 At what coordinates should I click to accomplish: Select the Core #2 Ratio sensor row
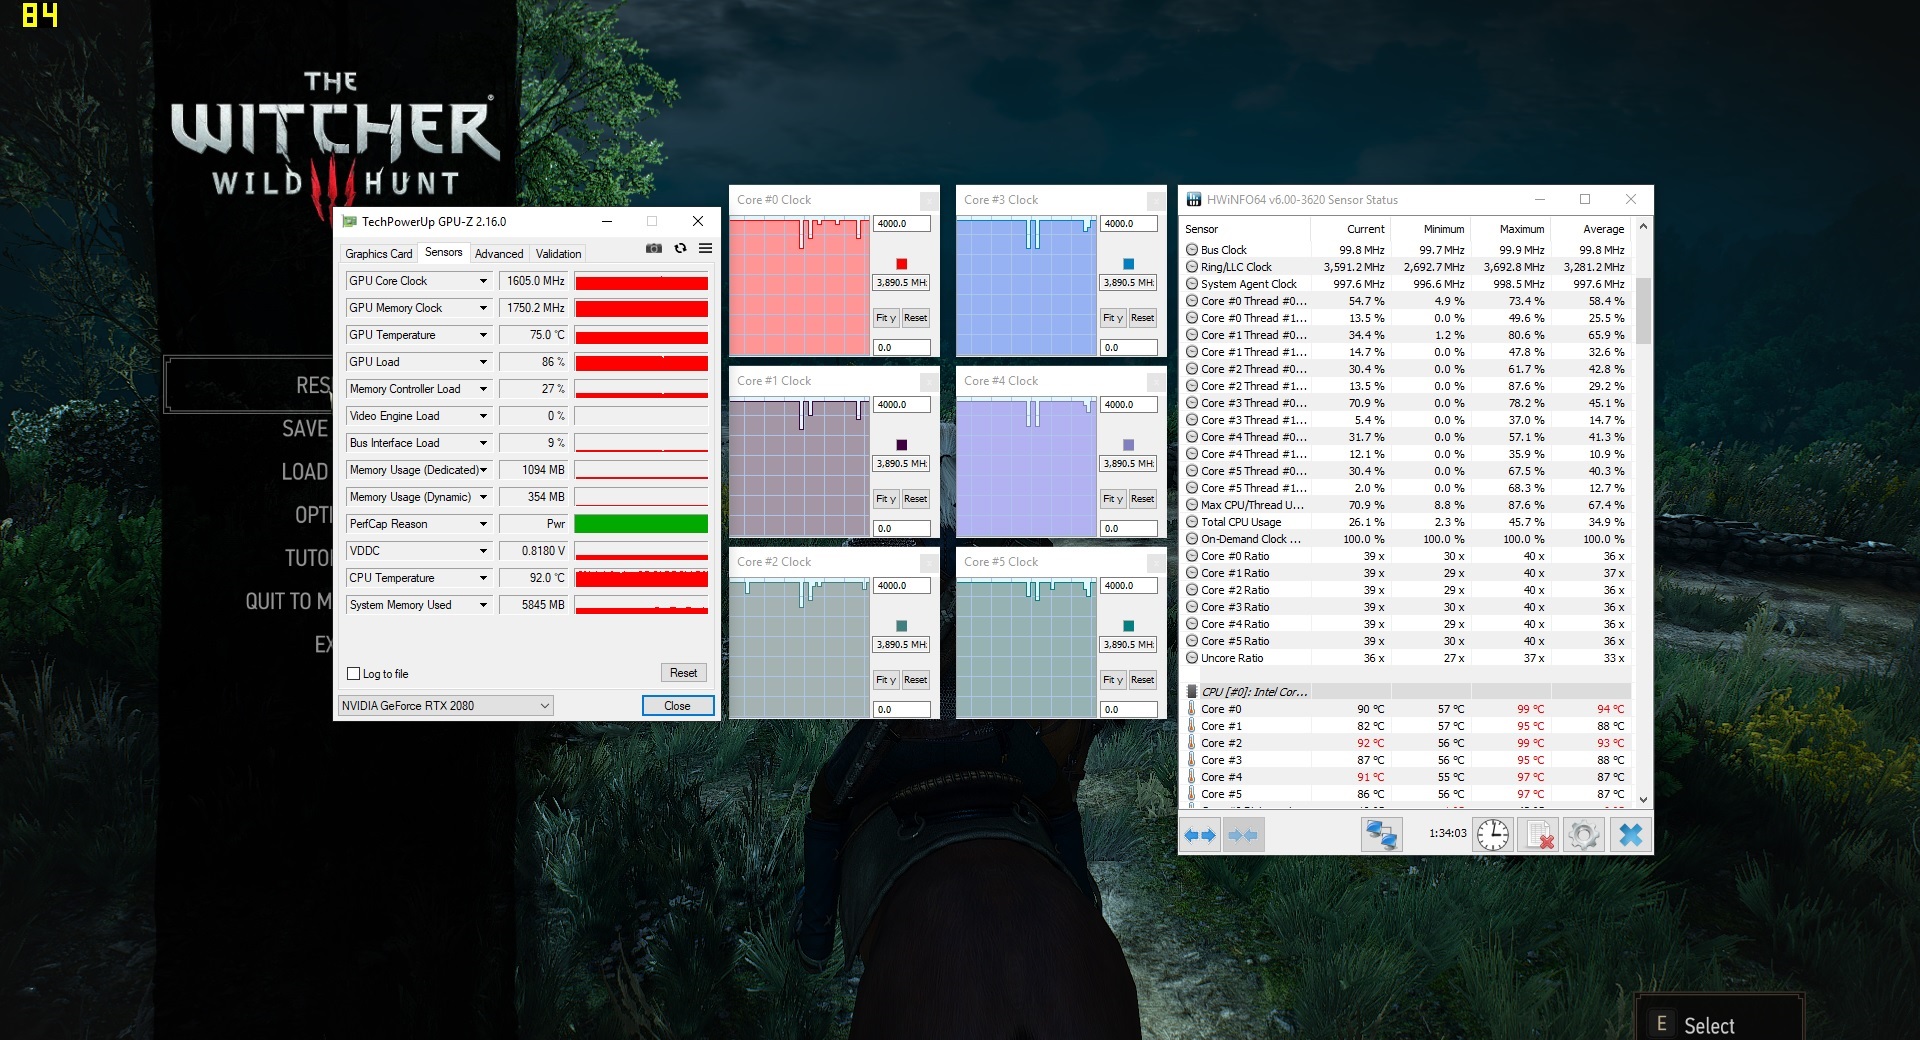[1407, 590]
